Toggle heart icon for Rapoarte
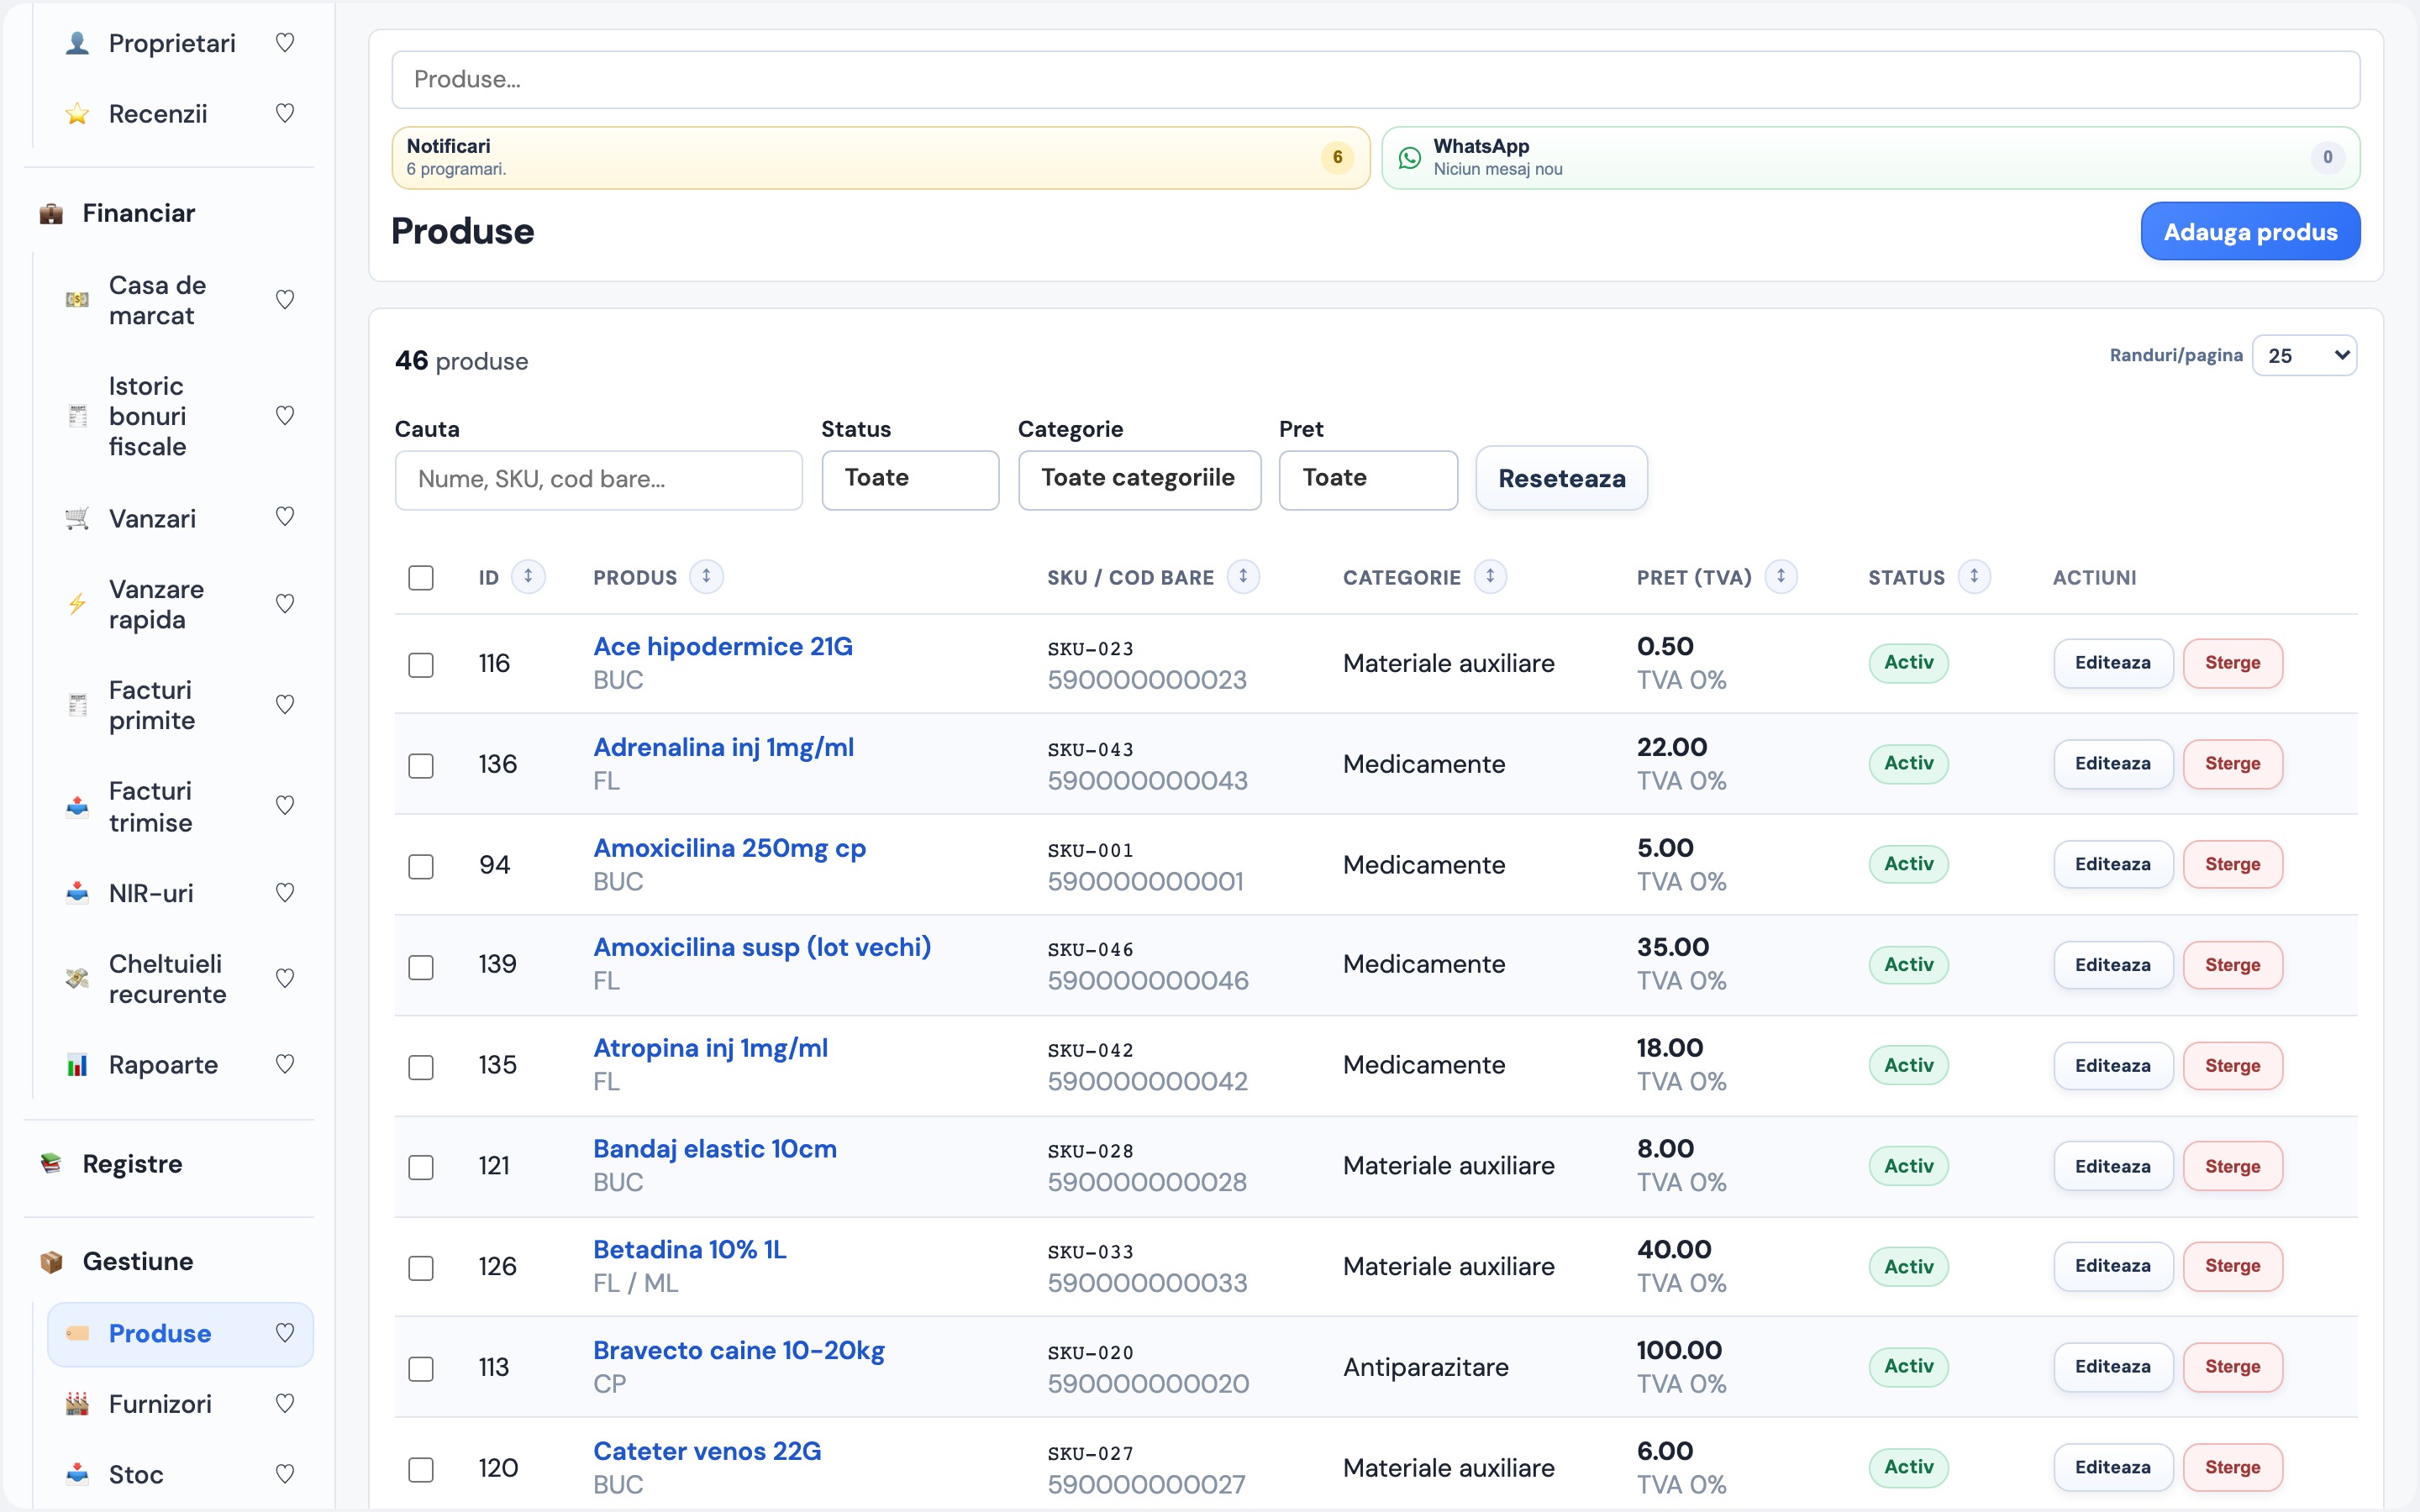Image resolution: width=2420 pixels, height=1512 pixels. coord(285,1065)
